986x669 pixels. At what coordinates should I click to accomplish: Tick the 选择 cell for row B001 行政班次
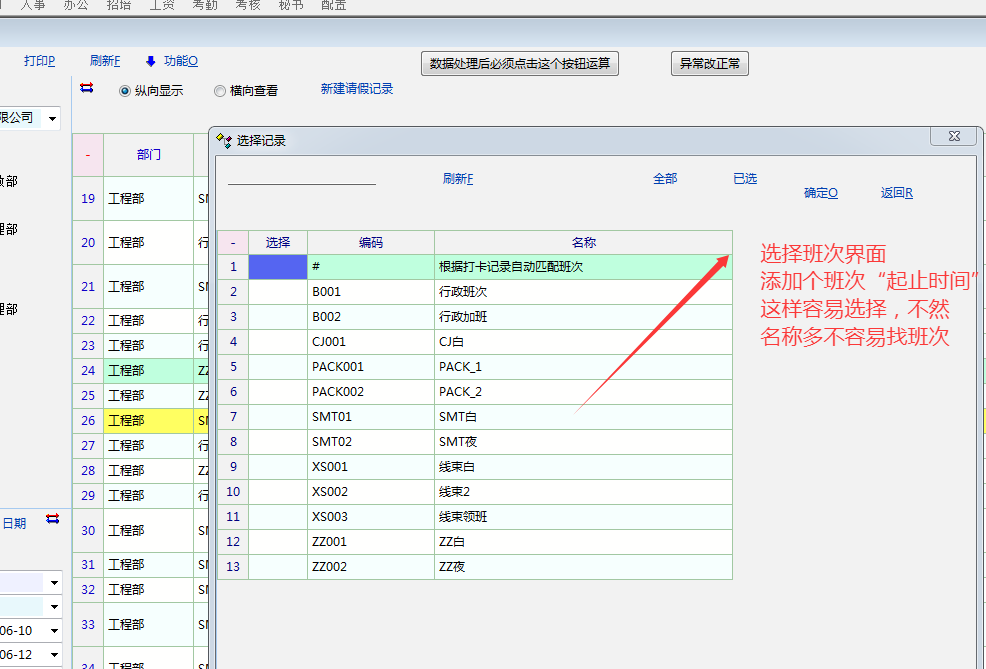[x=277, y=292]
